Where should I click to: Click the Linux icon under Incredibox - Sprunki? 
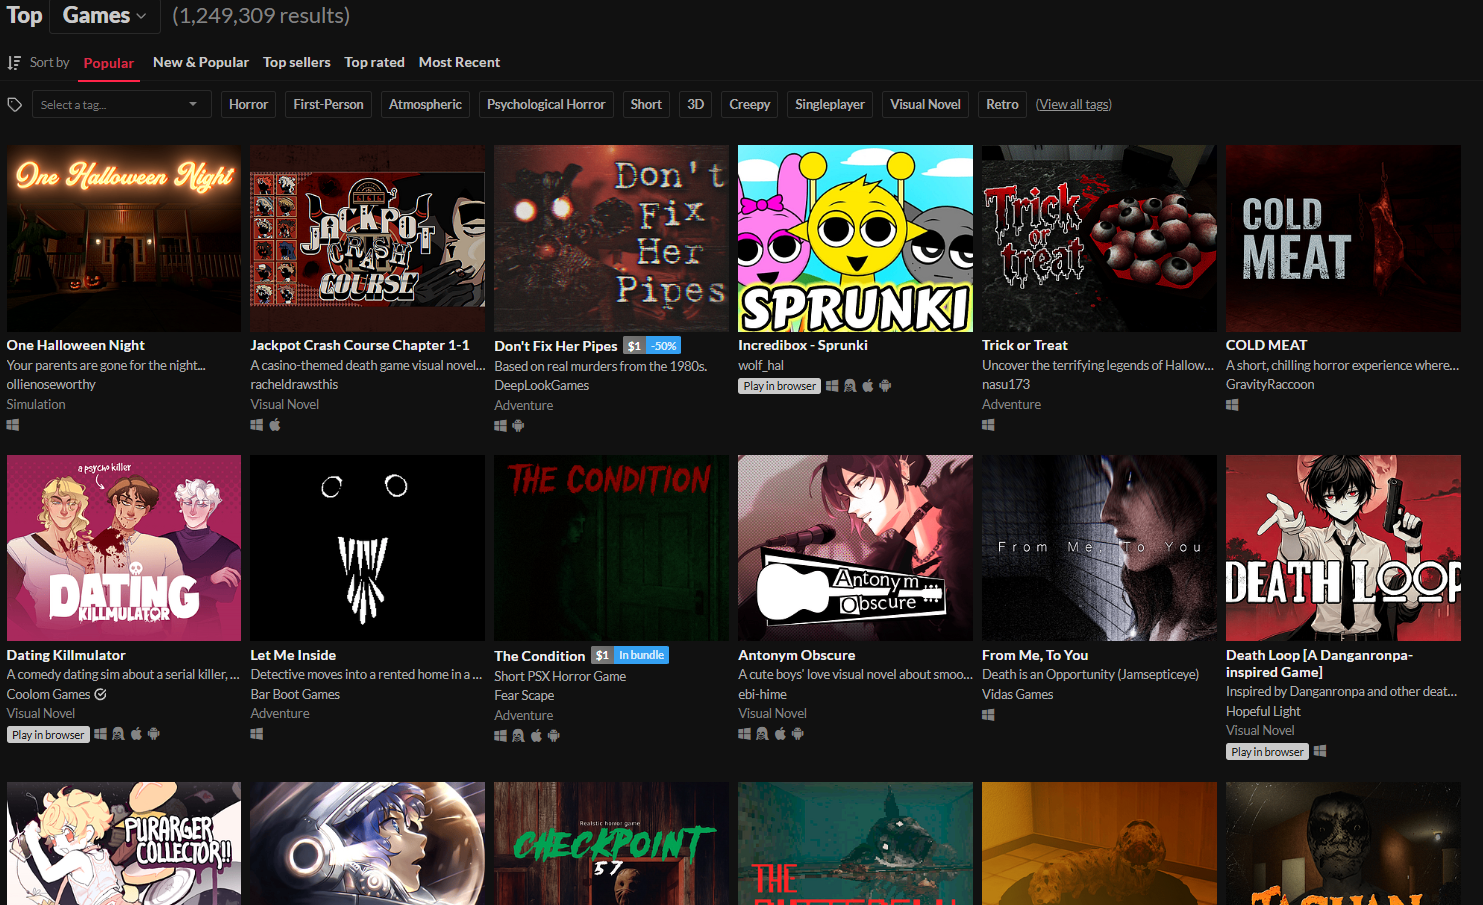coord(850,386)
